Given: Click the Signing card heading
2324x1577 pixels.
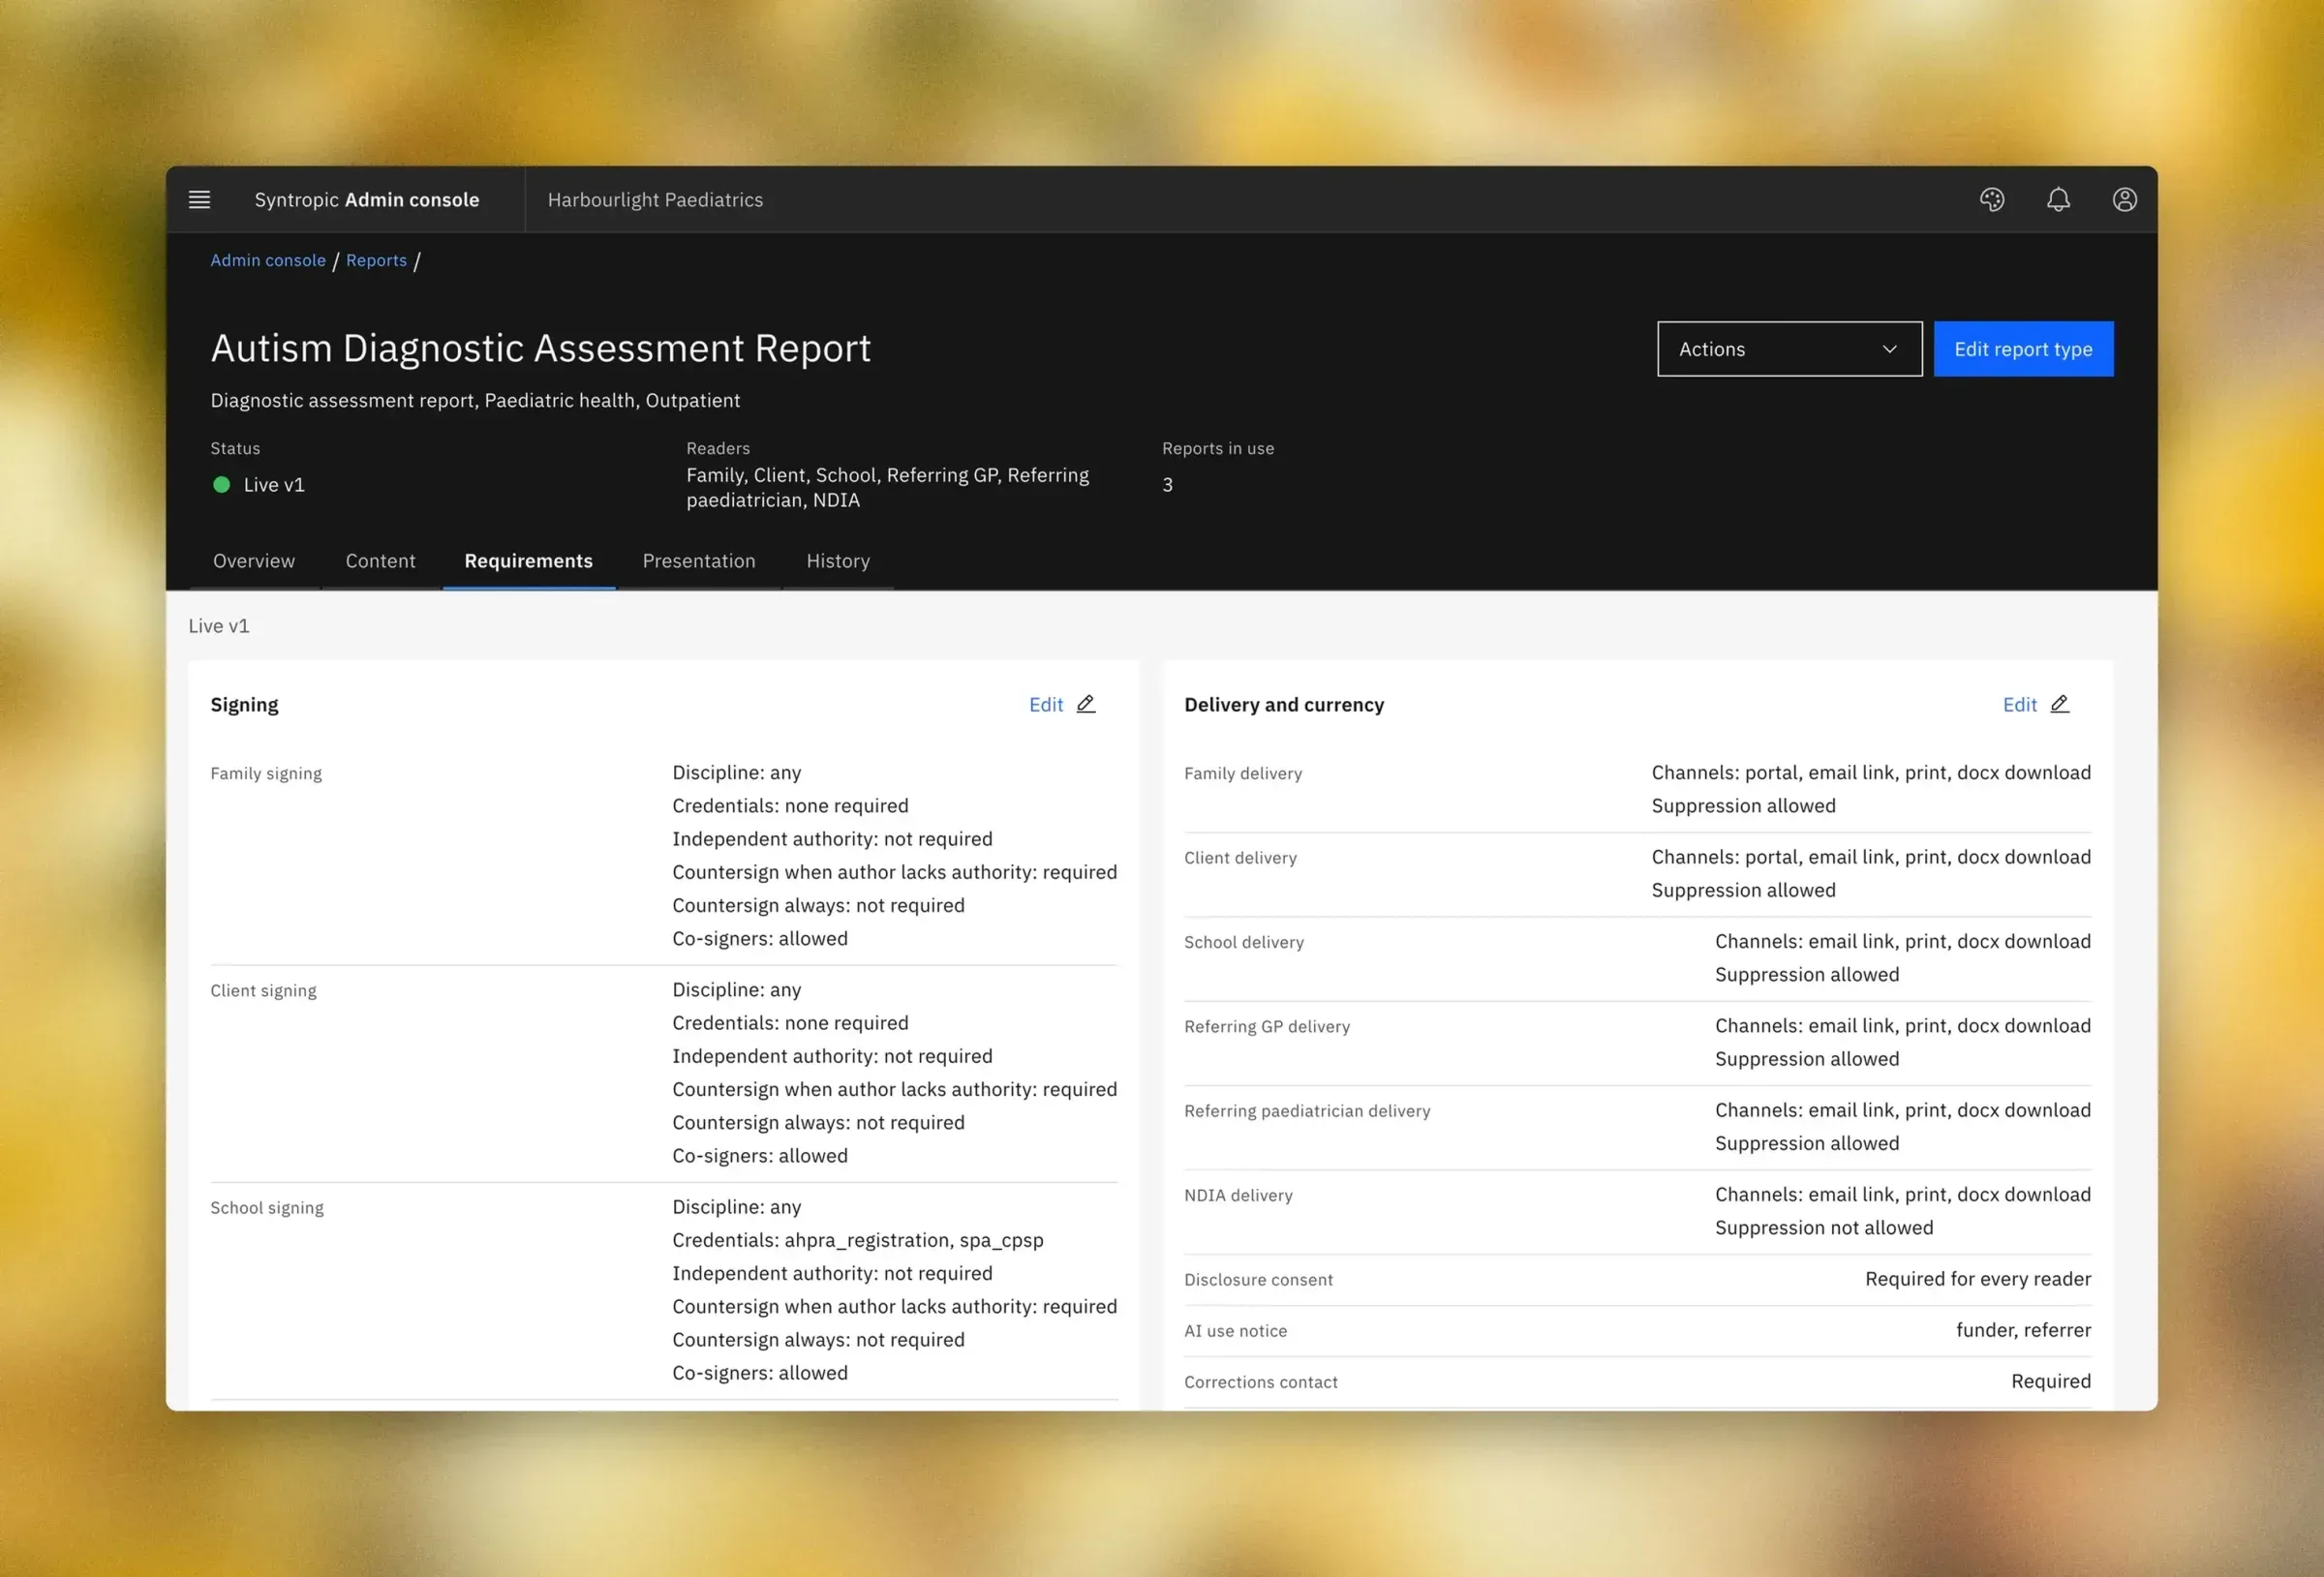Looking at the screenshot, I should pos(244,705).
